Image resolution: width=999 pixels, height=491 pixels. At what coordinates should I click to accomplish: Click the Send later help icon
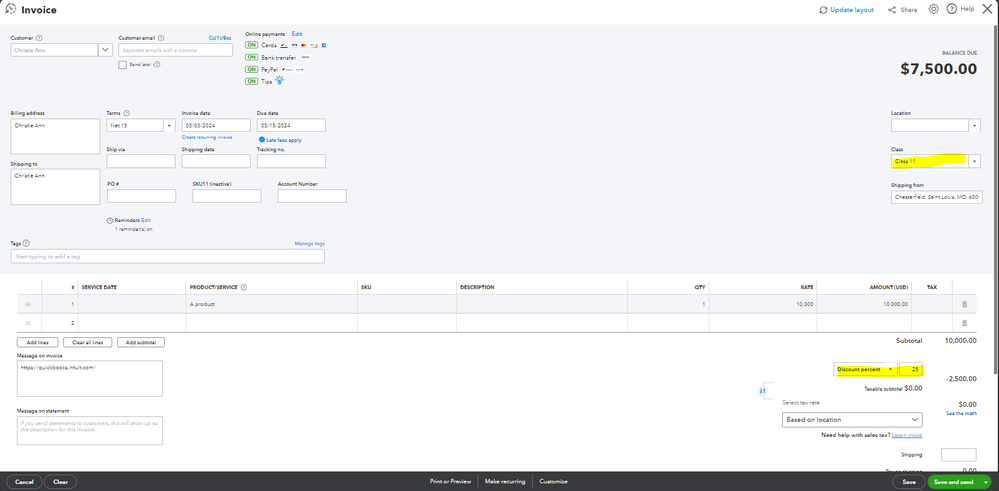pyautogui.click(x=157, y=64)
